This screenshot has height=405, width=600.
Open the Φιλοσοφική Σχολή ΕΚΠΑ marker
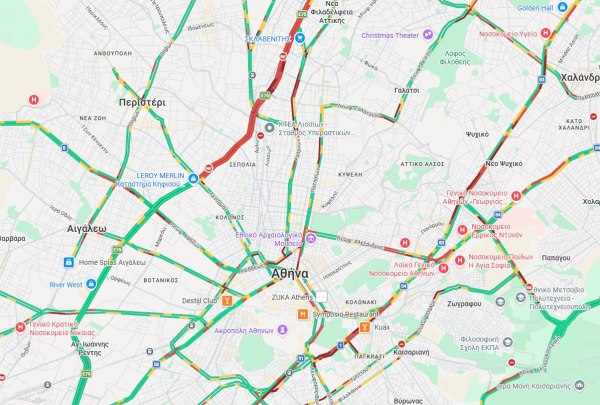click(507, 342)
